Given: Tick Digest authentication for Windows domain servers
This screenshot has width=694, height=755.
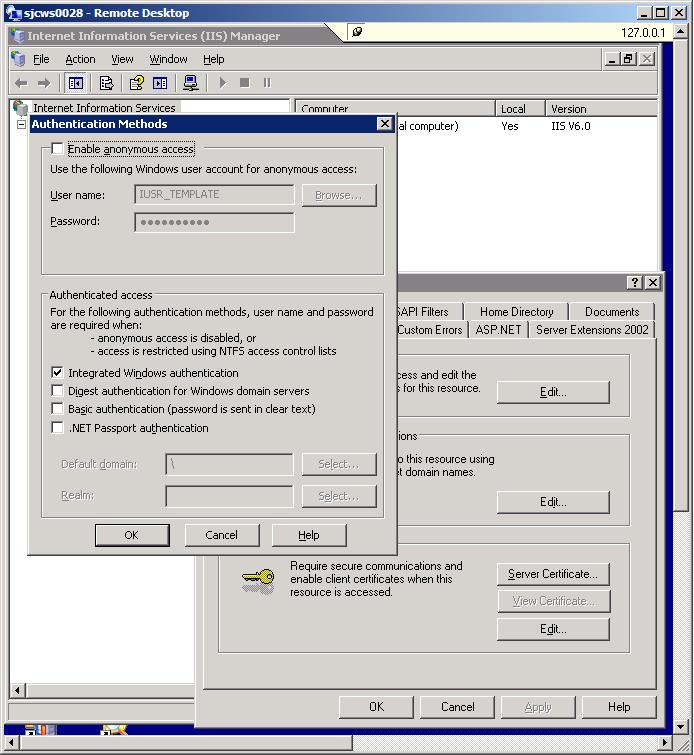Looking at the screenshot, I should 58,391.
